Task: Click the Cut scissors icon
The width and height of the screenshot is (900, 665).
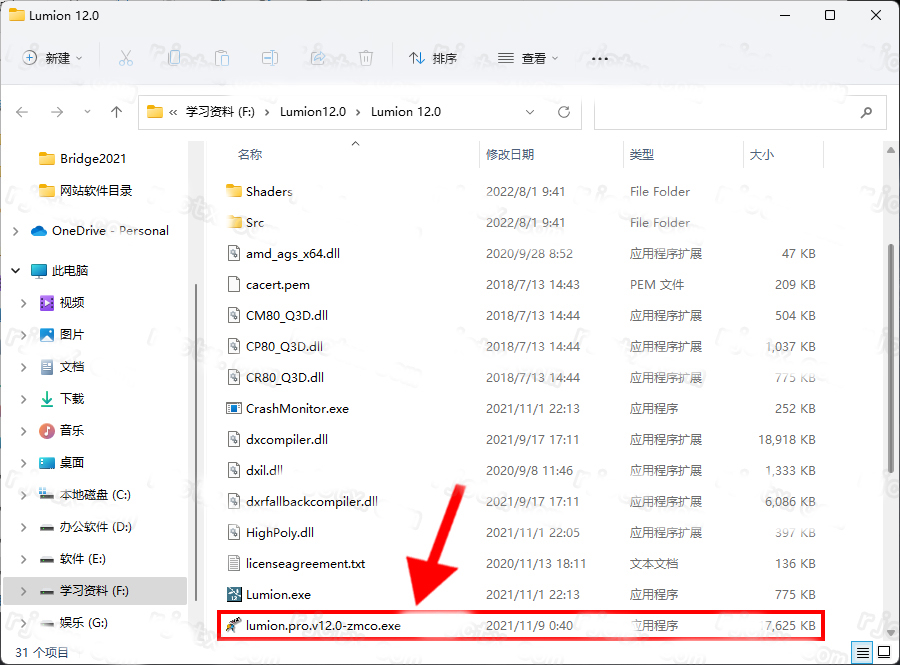Action: click(126, 58)
